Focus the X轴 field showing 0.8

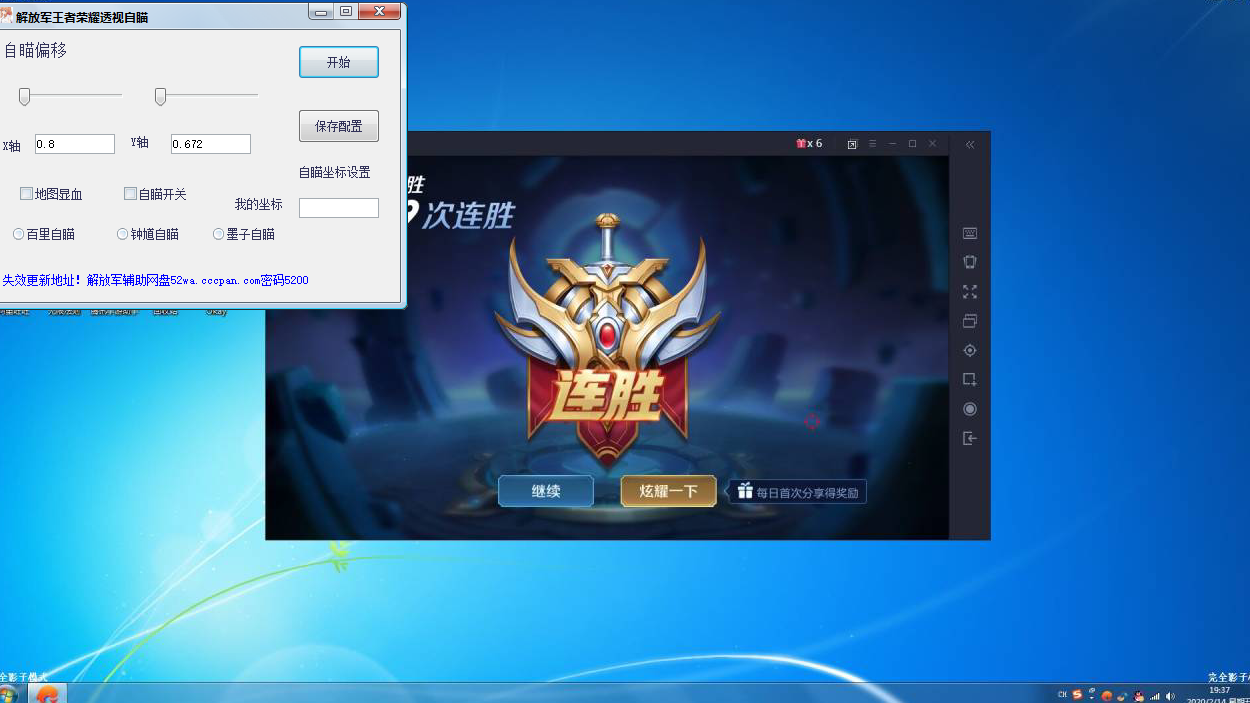75,144
